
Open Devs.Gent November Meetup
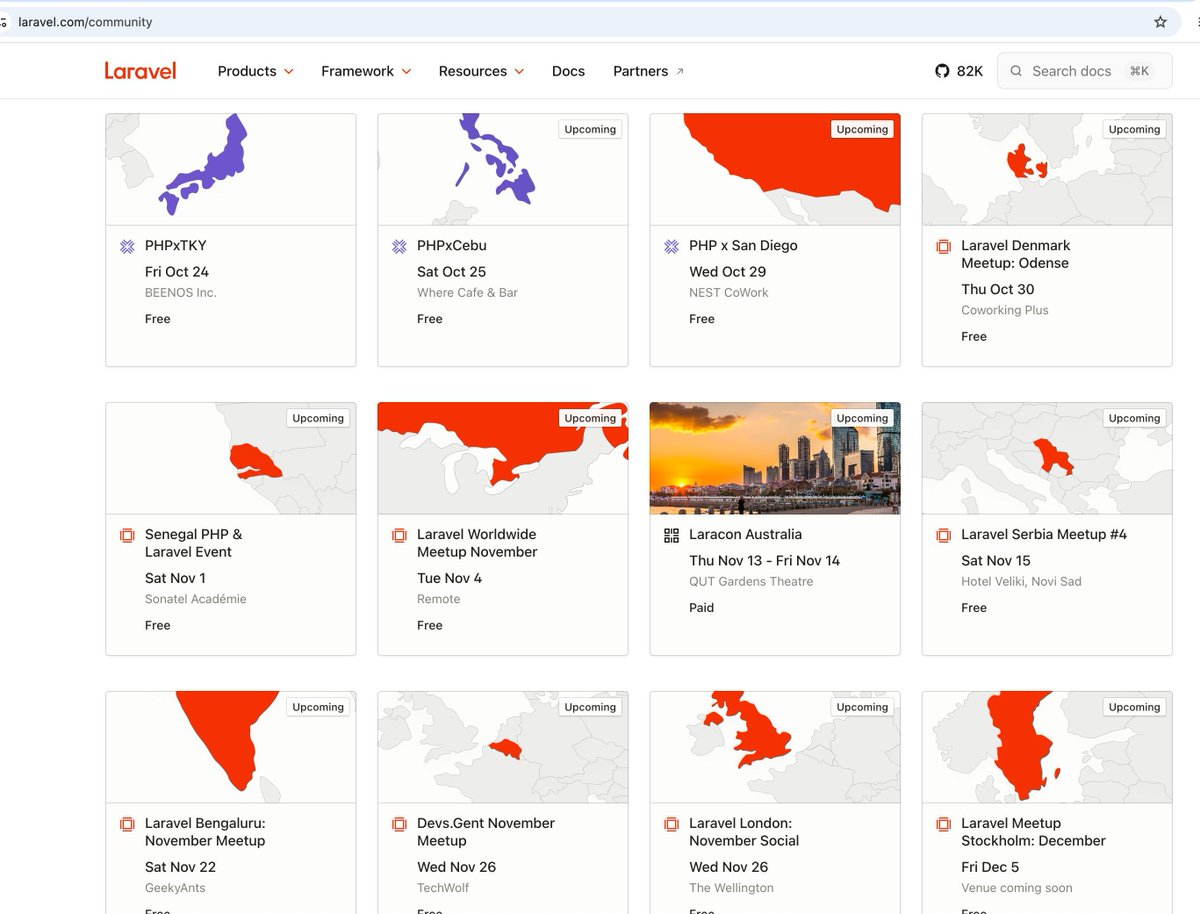coord(486,832)
